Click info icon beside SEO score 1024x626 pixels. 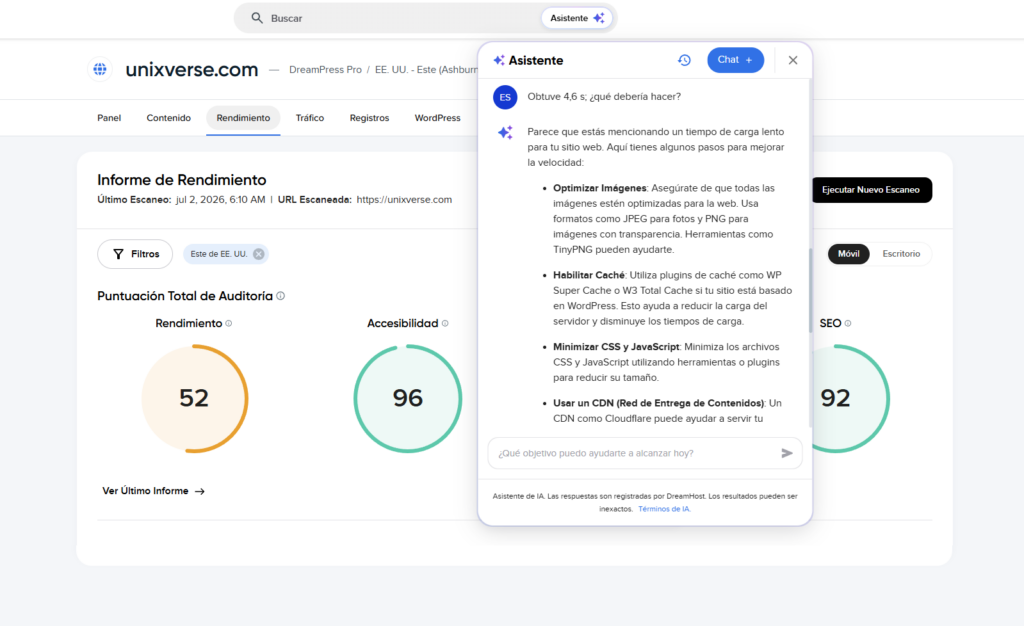(x=848, y=323)
